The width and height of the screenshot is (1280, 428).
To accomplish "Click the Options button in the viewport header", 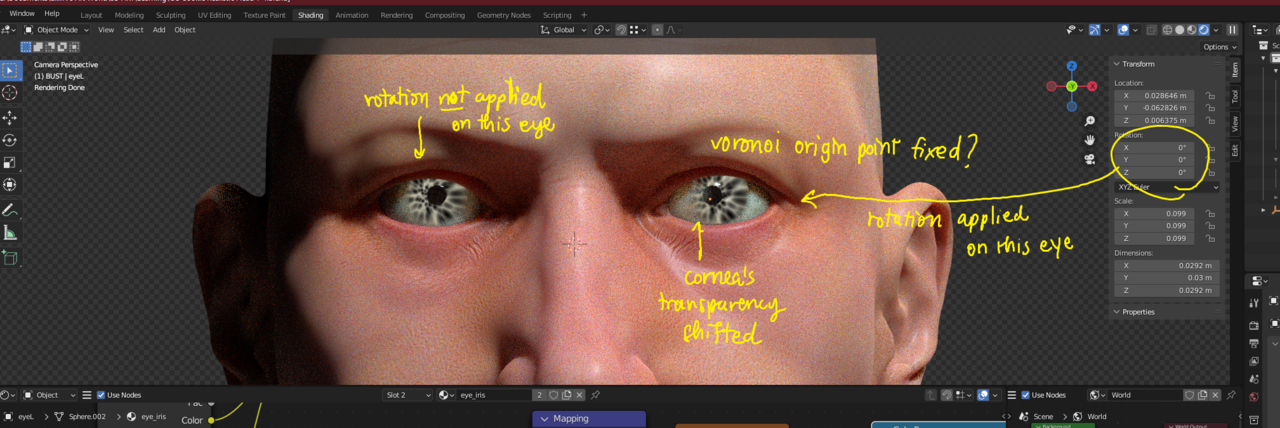I will (1218, 47).
